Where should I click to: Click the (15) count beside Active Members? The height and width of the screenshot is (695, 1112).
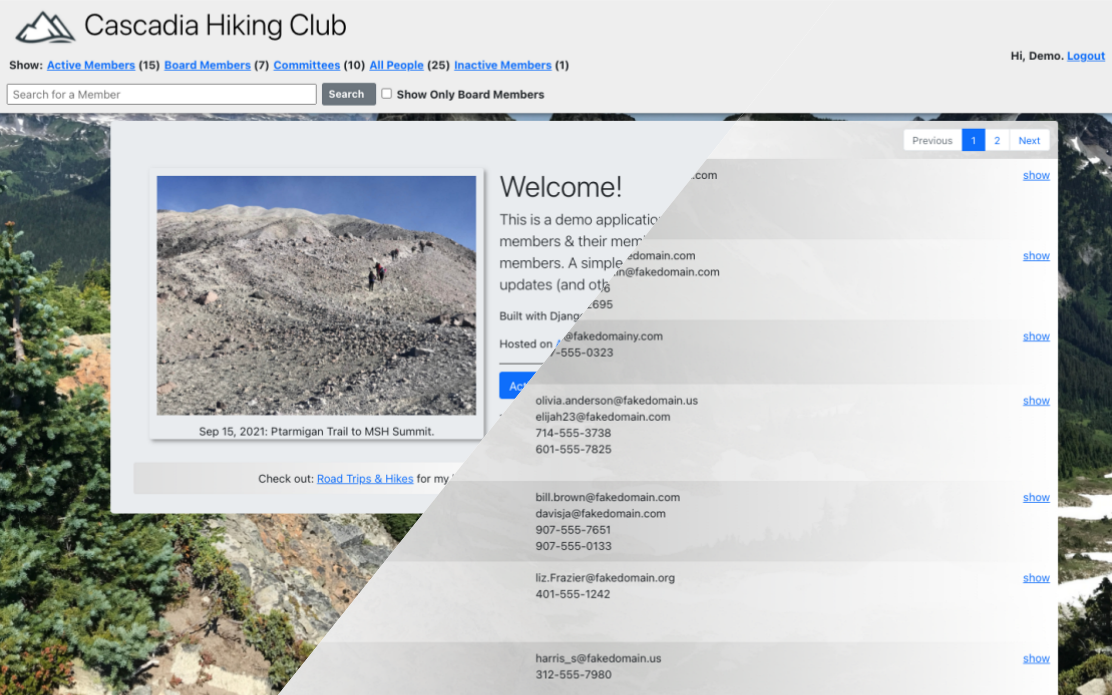pos(149,65)
